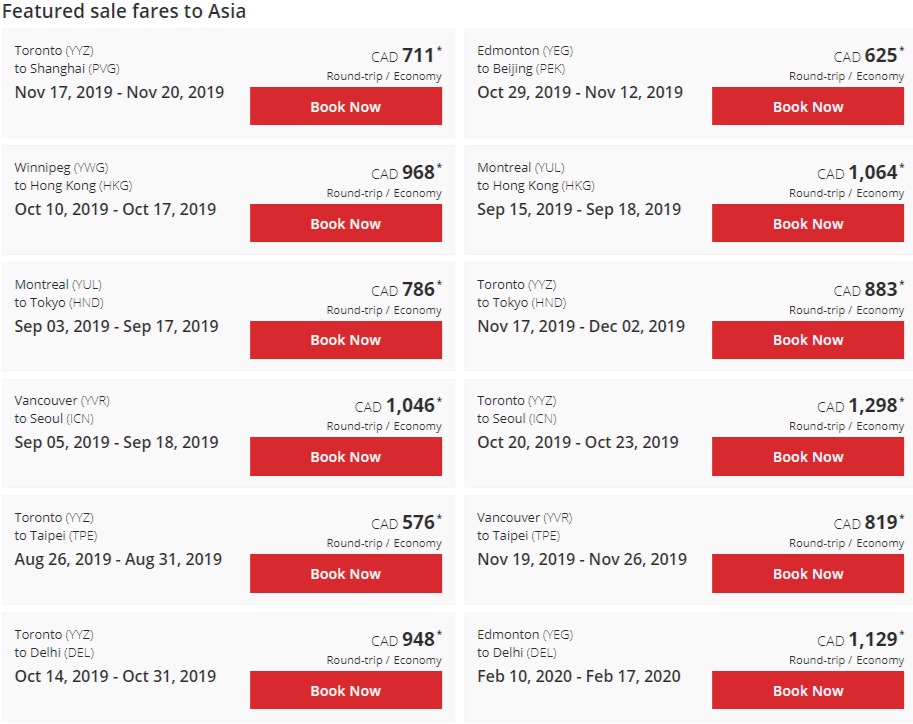This screenshot has width=913, height=724.
Task: Click the CAD 1,298 Toronto to Seoul price
Action: pos(861,405)
